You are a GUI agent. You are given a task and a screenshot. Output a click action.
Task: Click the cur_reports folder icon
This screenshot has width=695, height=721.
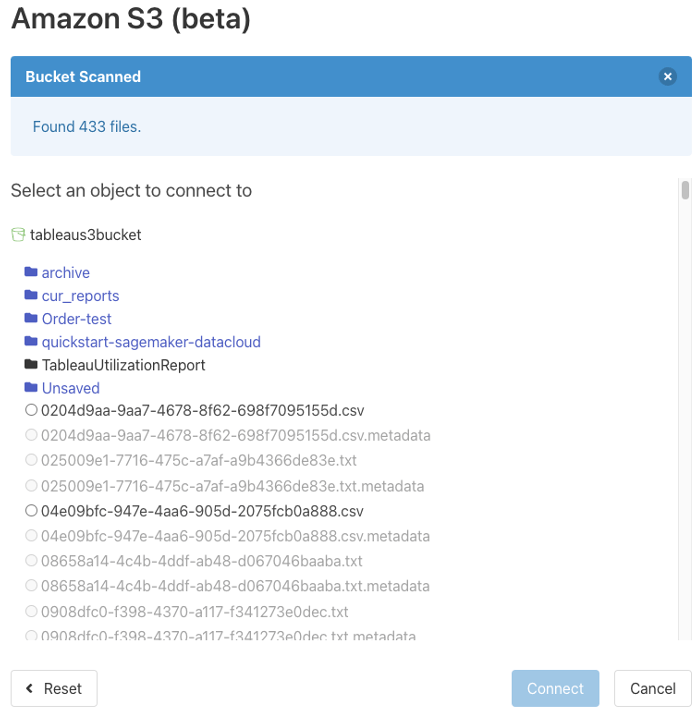(31, 295)
